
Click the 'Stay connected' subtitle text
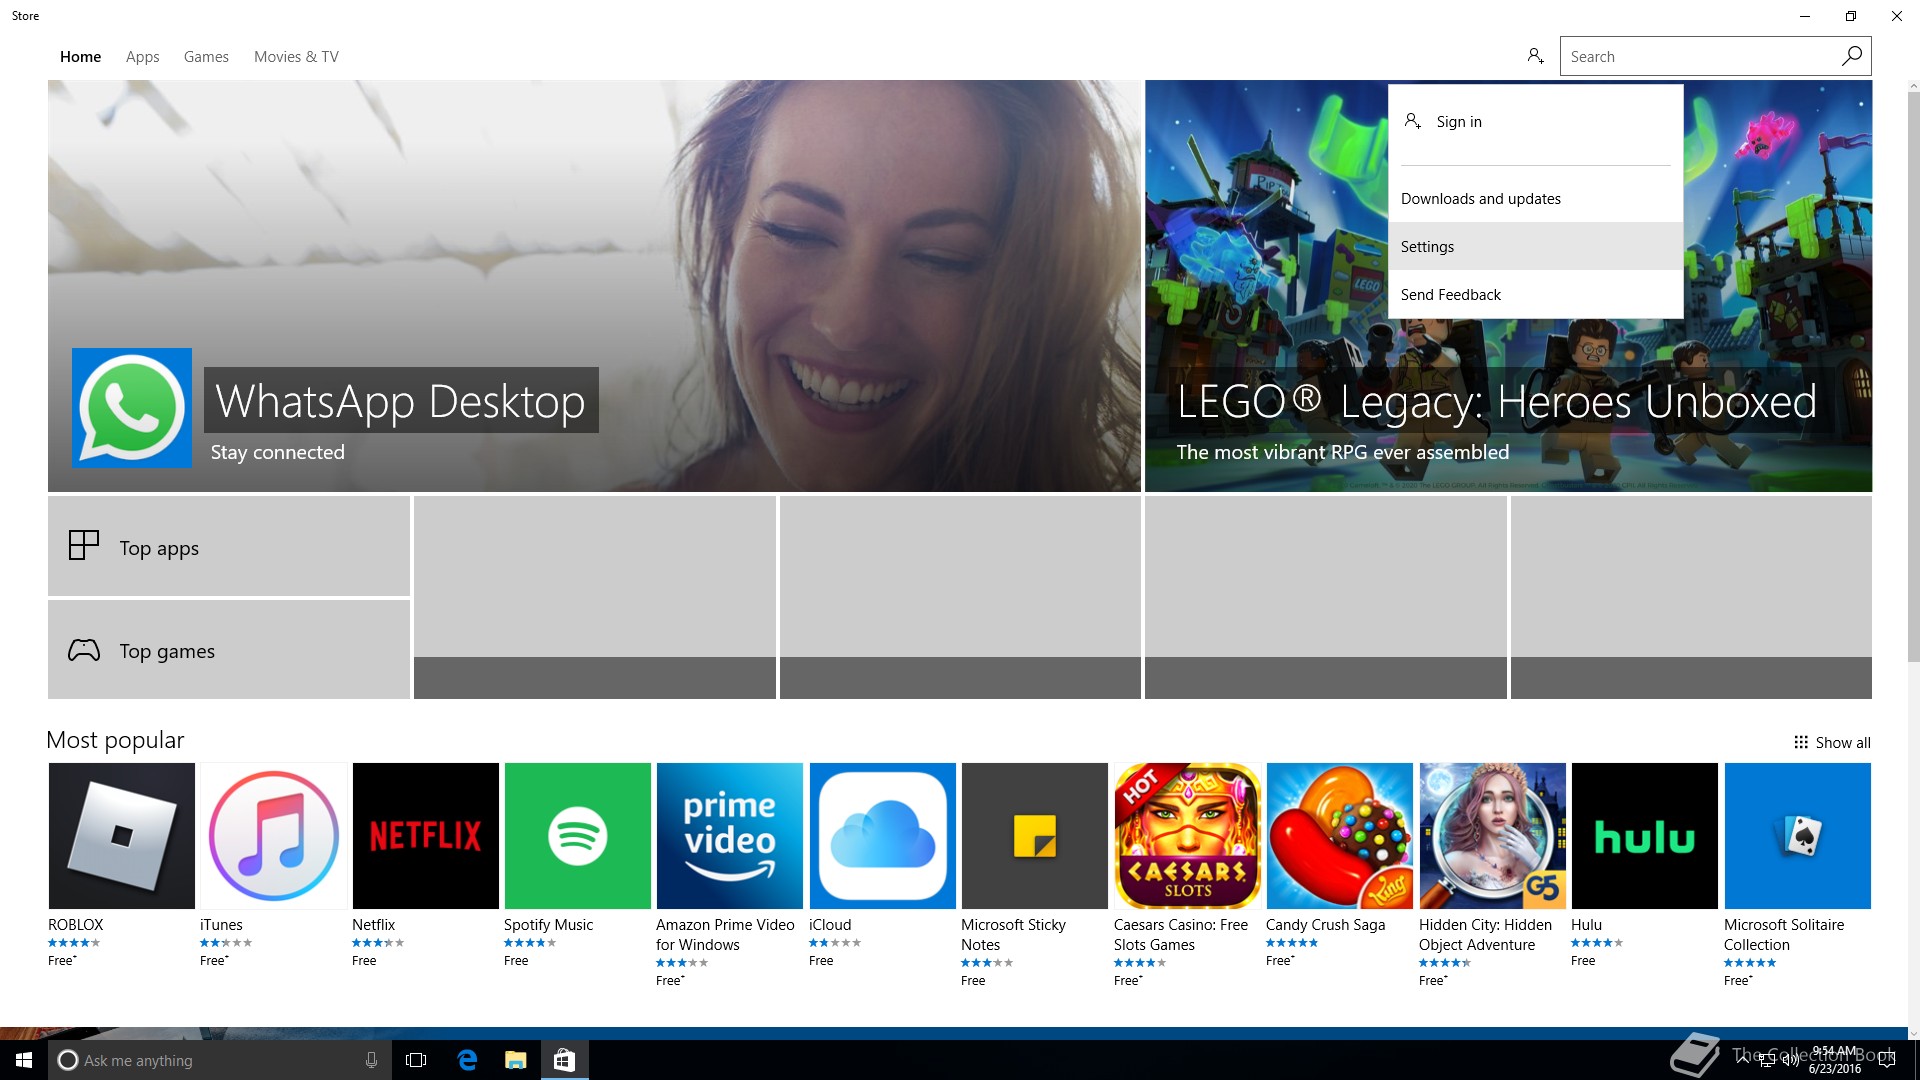[x=277, y=452]
